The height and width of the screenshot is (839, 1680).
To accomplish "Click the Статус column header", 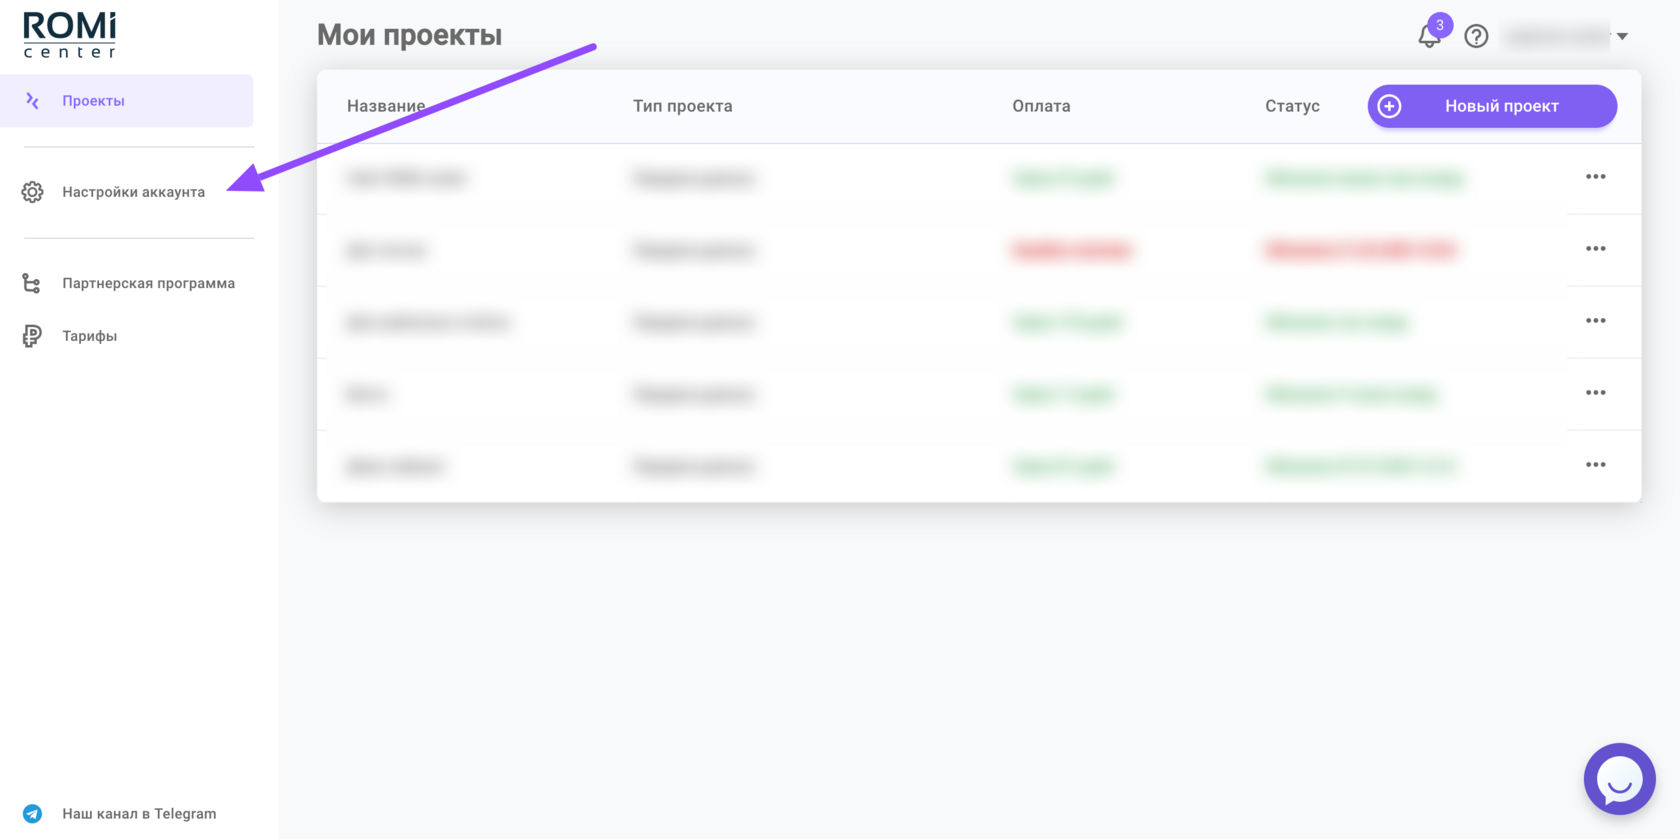I will point(1292,106).
